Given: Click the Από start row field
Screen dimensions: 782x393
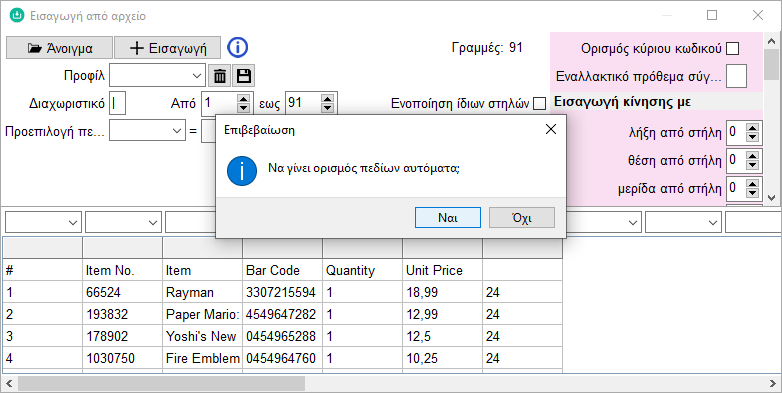Looking at the screenshot, I should (x=218, y=103).
